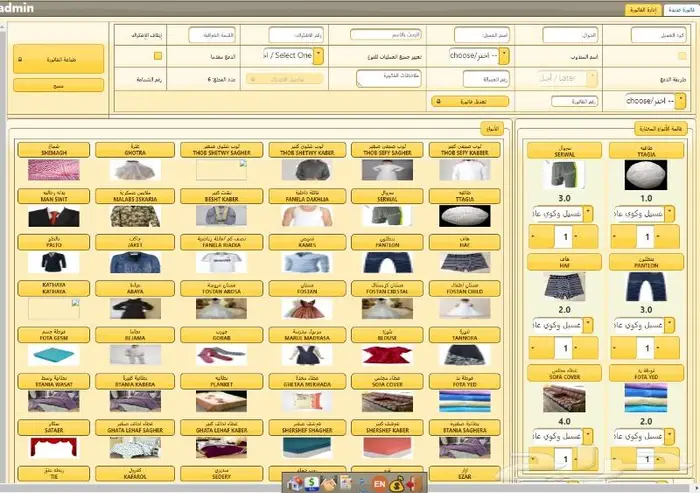This screenshot has height=493, width=700.
Task: Click the home icon in bottom dock
Action: [296, 482]
